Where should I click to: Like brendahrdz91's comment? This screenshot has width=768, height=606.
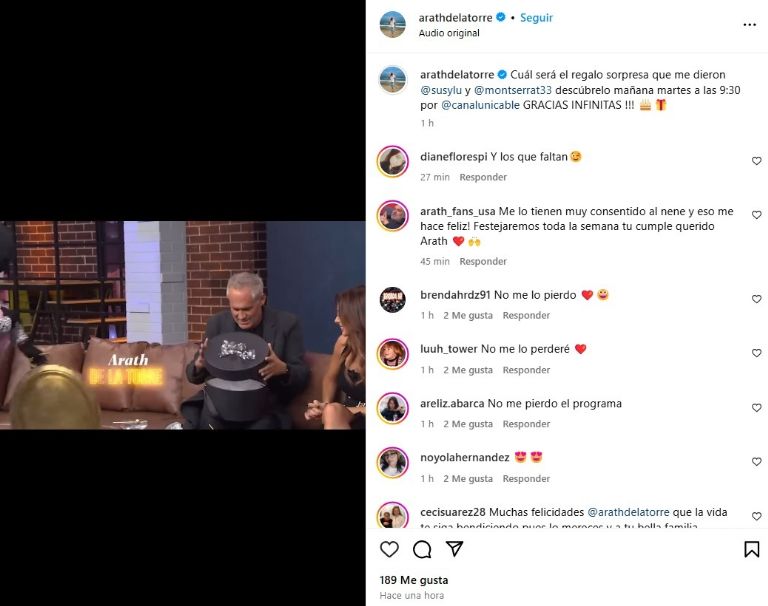click(x=757, y=299)
